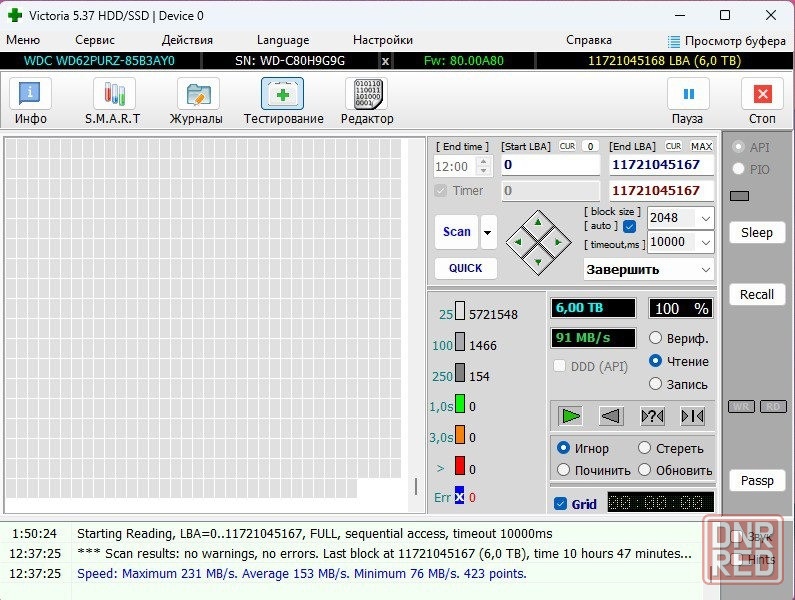The height and width of the screenshot is (600, 795).
Task: Open the Настройки menu
Action: [x=383, y=40]
